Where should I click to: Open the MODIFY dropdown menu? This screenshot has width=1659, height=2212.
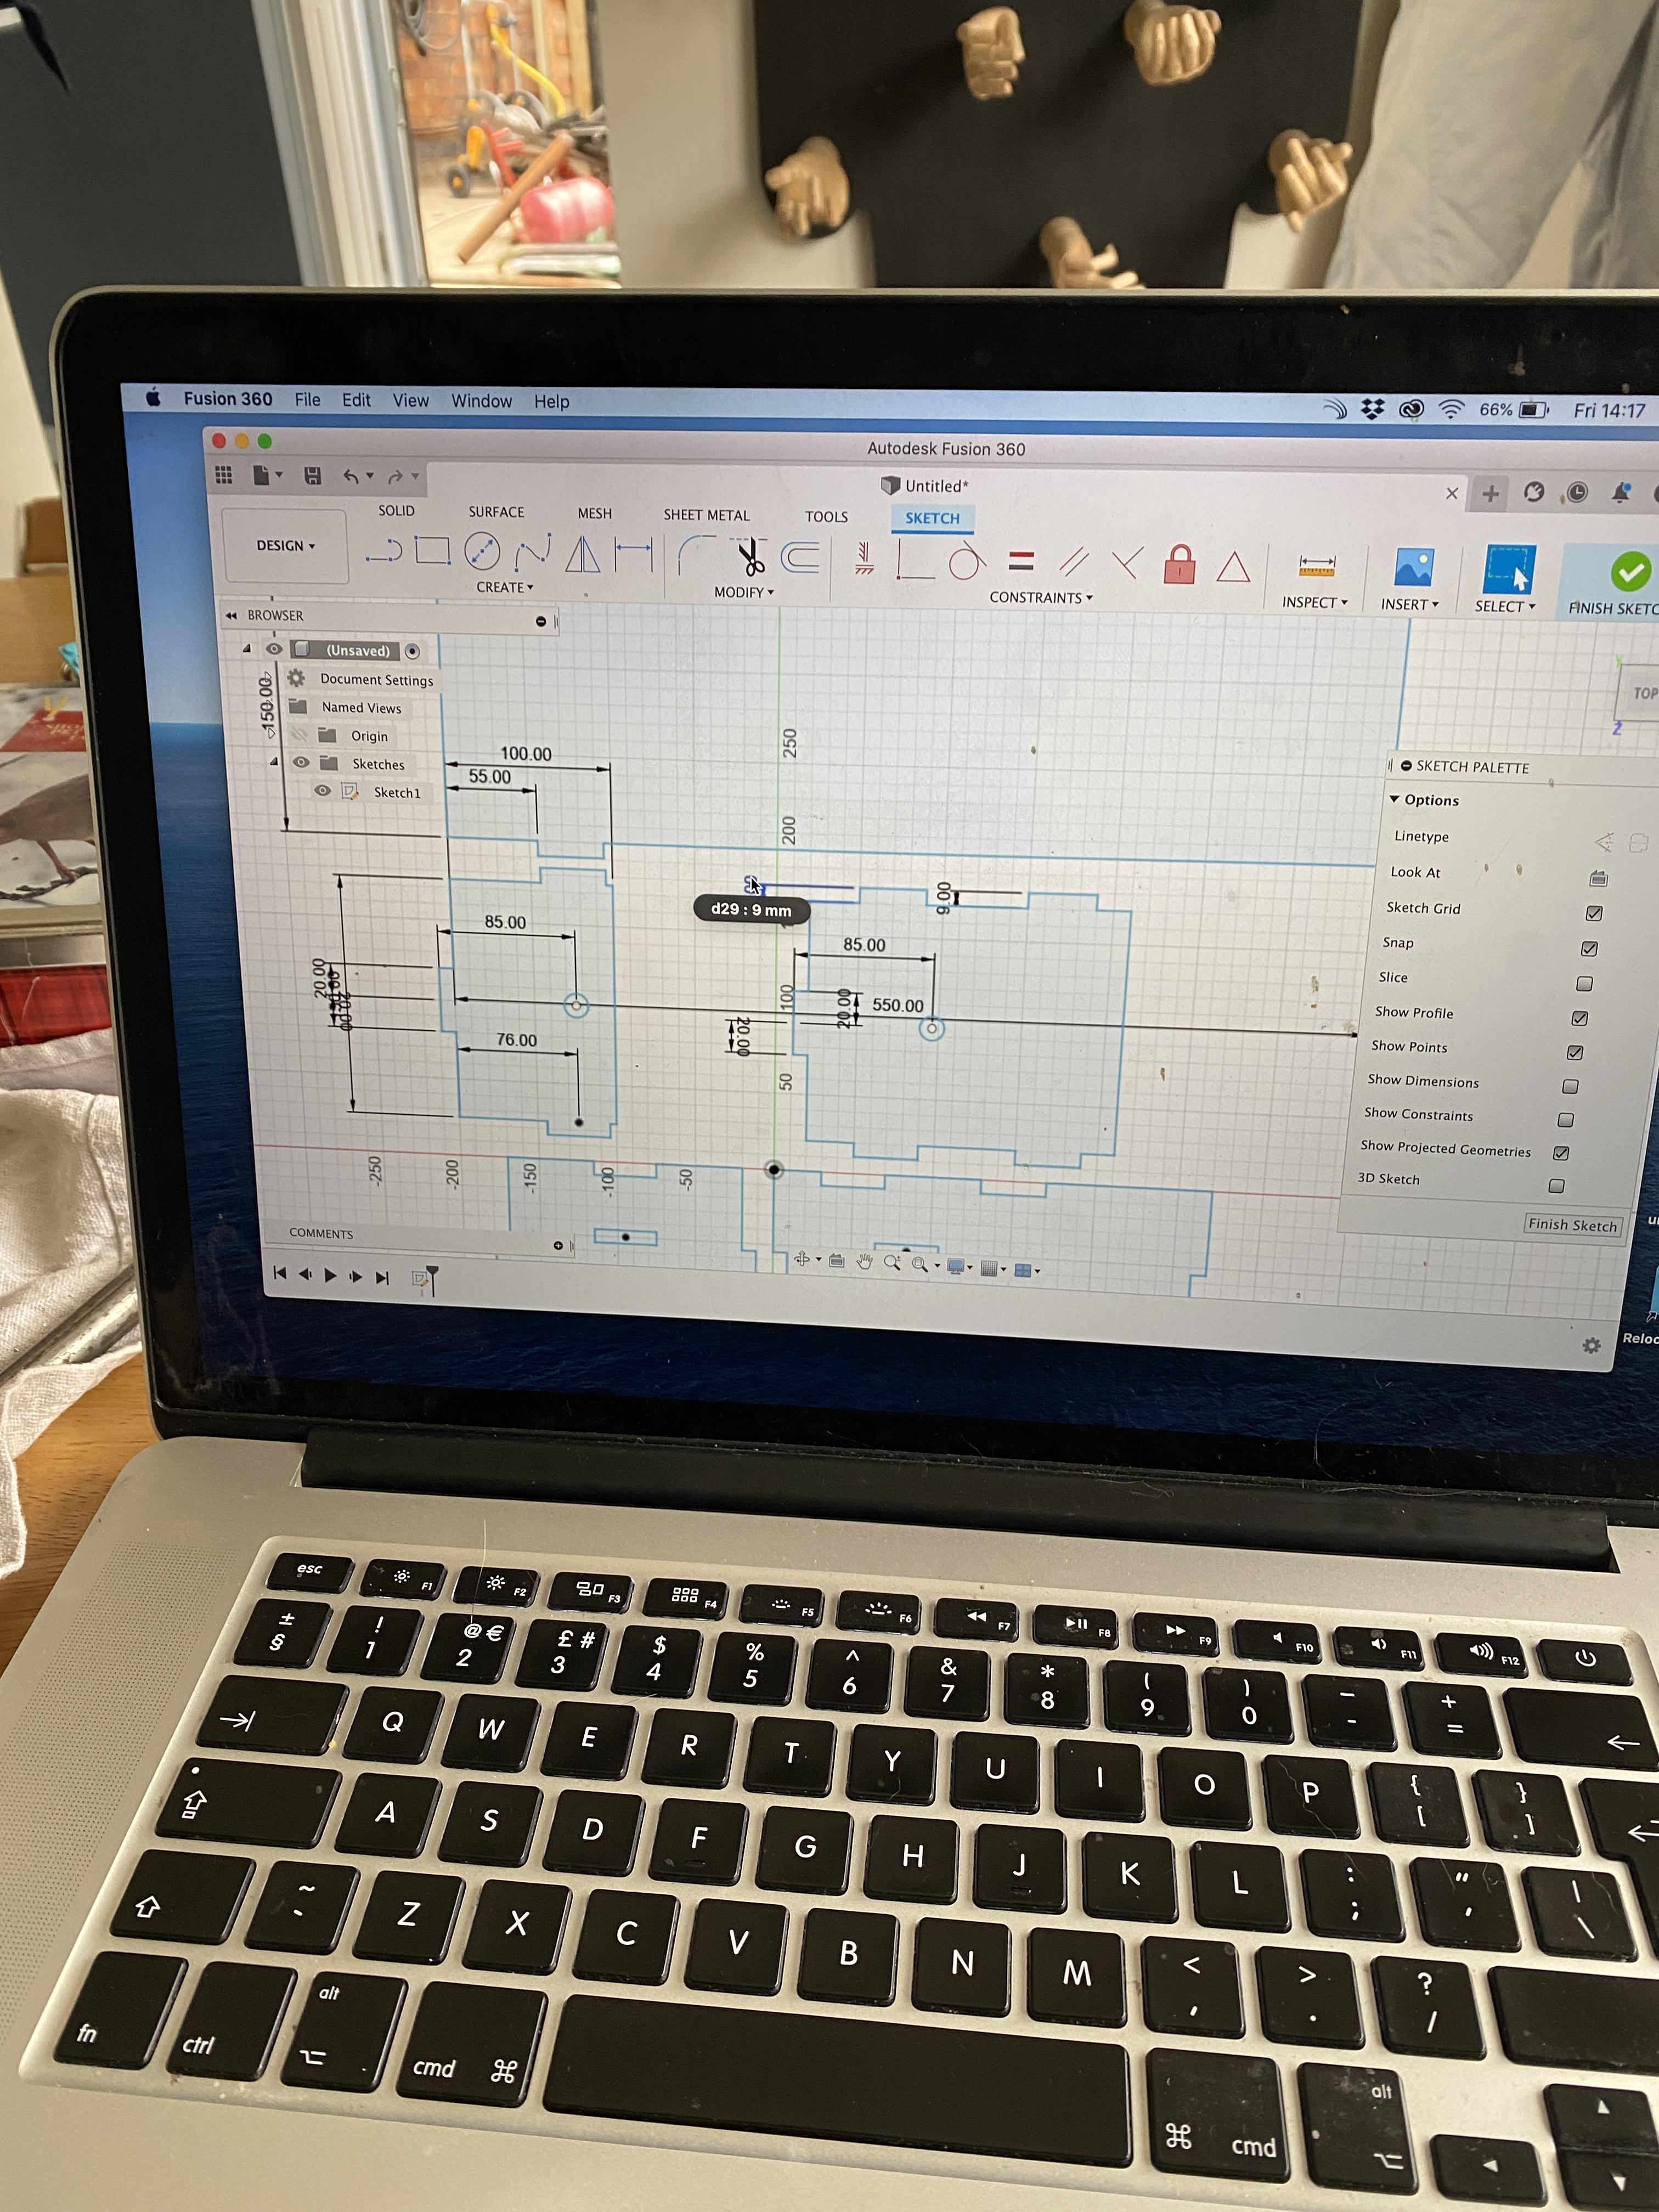(744, 592)
